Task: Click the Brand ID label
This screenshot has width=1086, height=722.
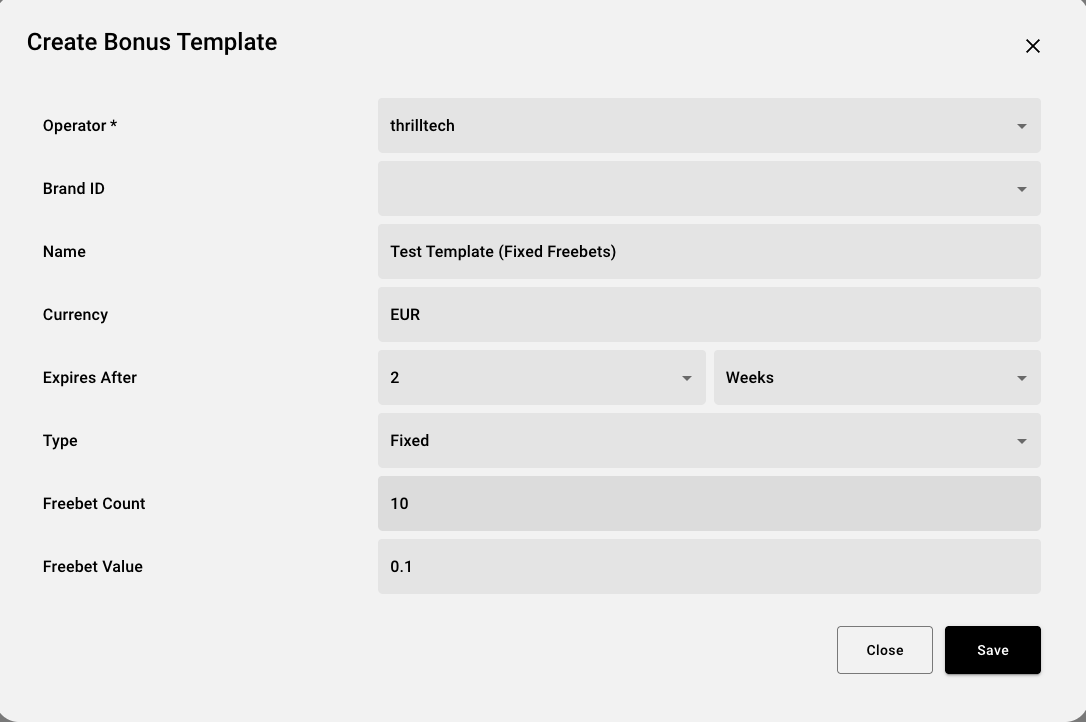Action: point(74,189)
